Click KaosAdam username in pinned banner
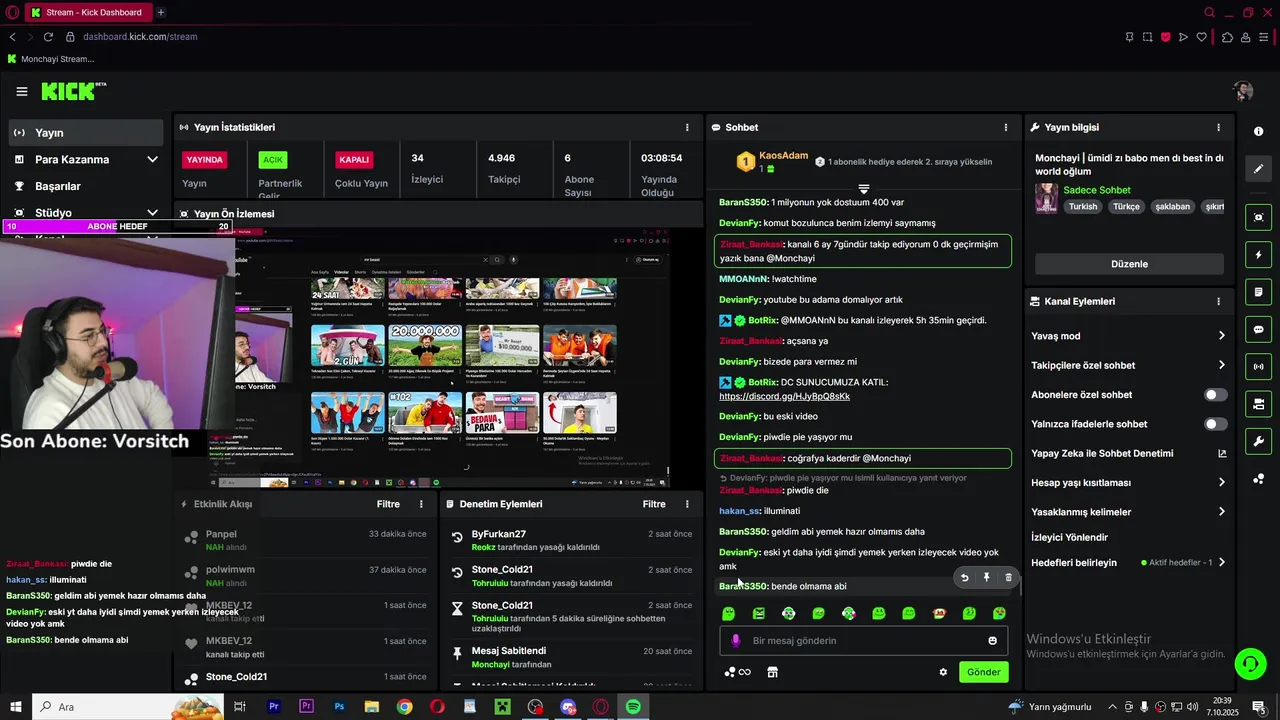This screenshot has width=1280, height=720. [x=783, y=155]
